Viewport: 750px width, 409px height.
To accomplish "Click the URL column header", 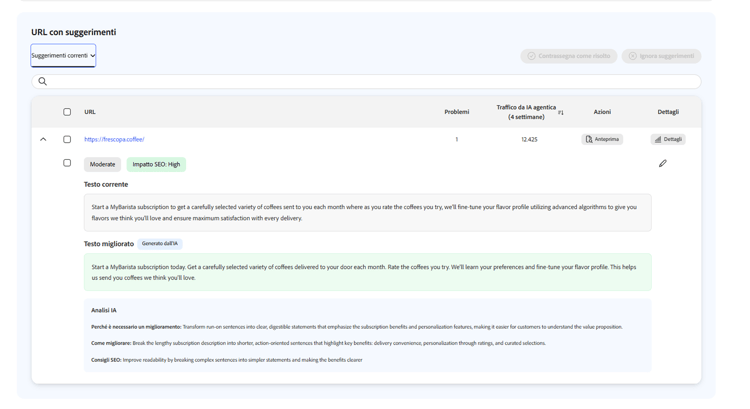I will pyautogui.click(x=90, y=112).
